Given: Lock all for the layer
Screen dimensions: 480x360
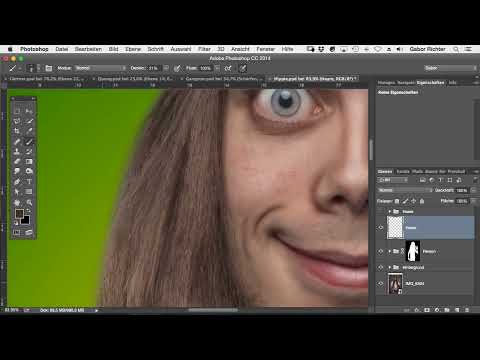Looking at the screenshot, I should pyautogui.click(x=422, y=201).
